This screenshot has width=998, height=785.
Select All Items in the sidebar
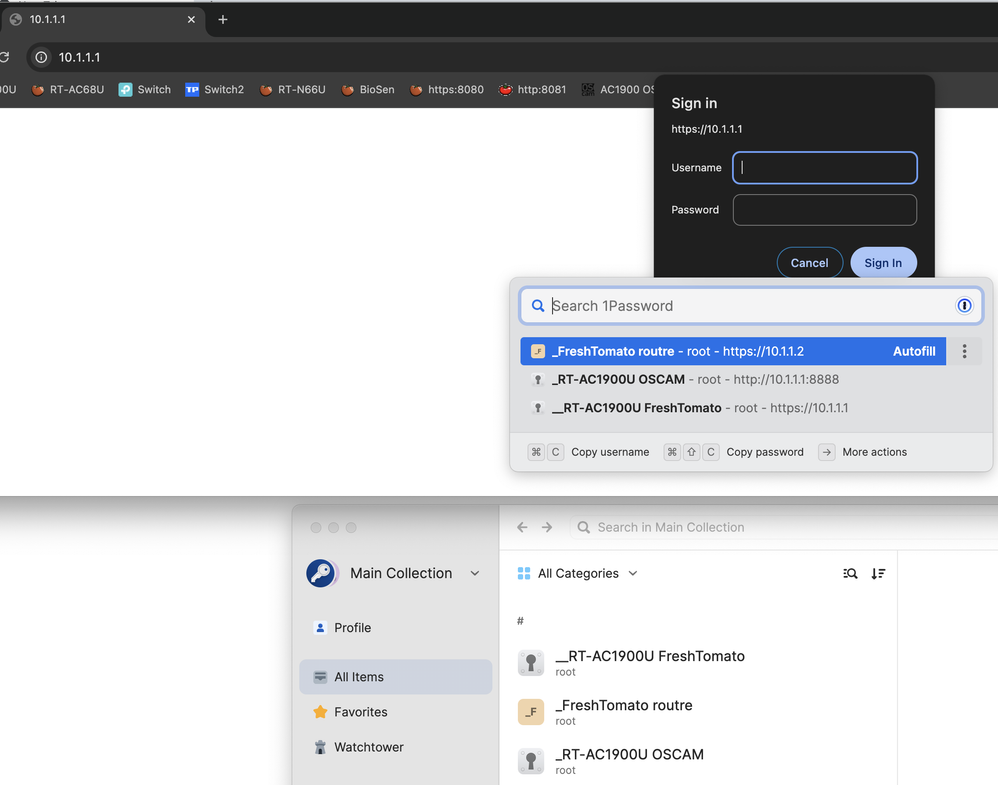tap(396, 677)
